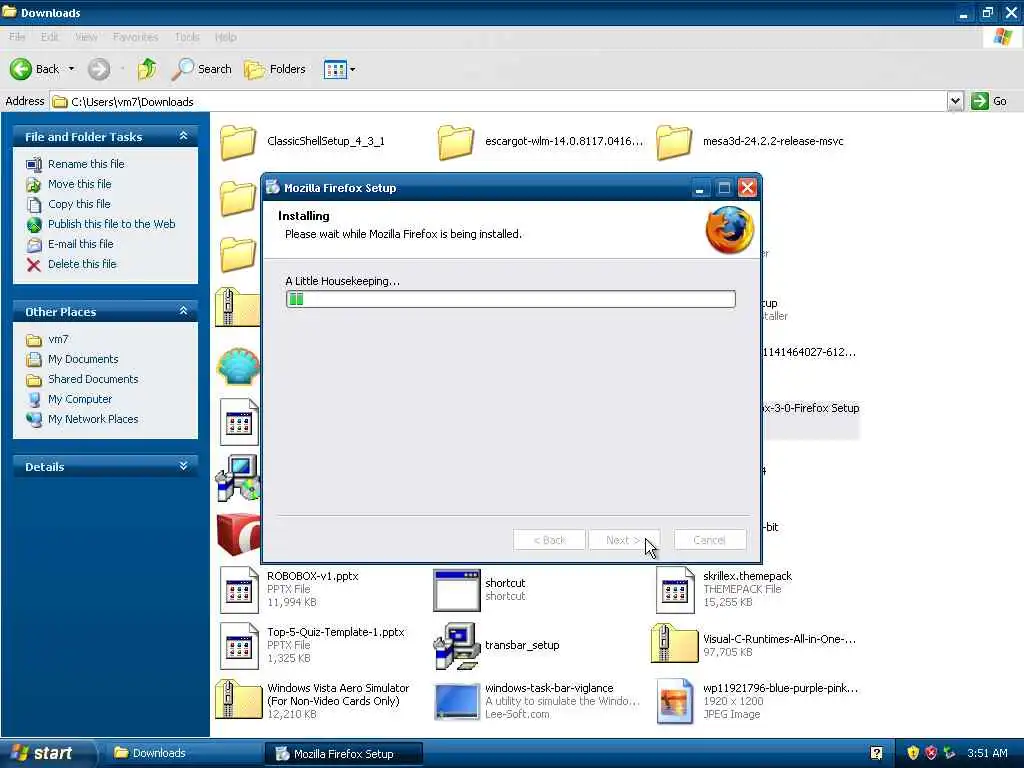Open the Edit menu
The image size is (1024, 768).
click(x=50, y=37)
